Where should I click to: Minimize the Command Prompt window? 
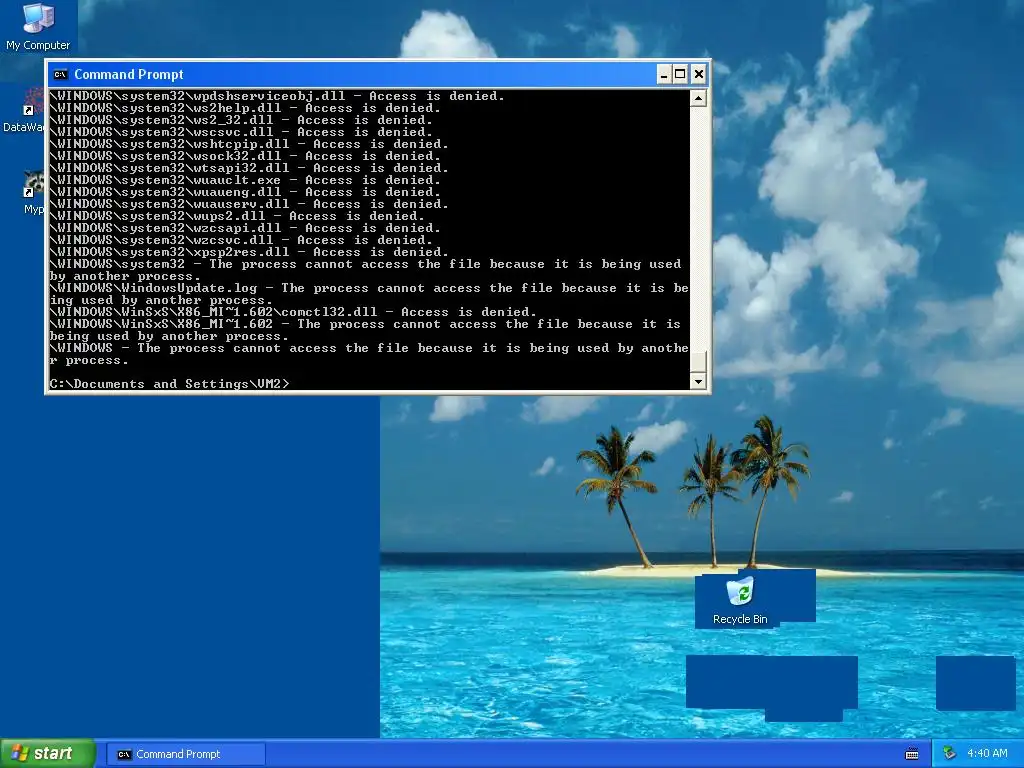coord(664,74)
